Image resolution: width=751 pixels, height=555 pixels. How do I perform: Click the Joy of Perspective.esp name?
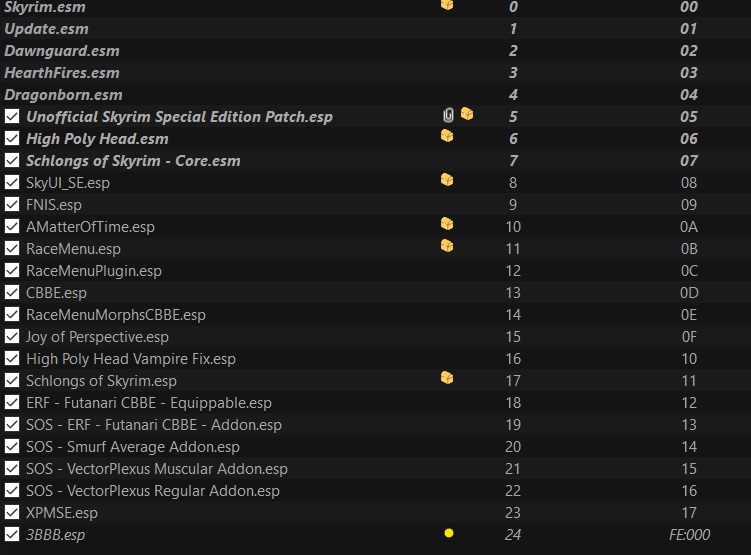click(x=97, y=337)
